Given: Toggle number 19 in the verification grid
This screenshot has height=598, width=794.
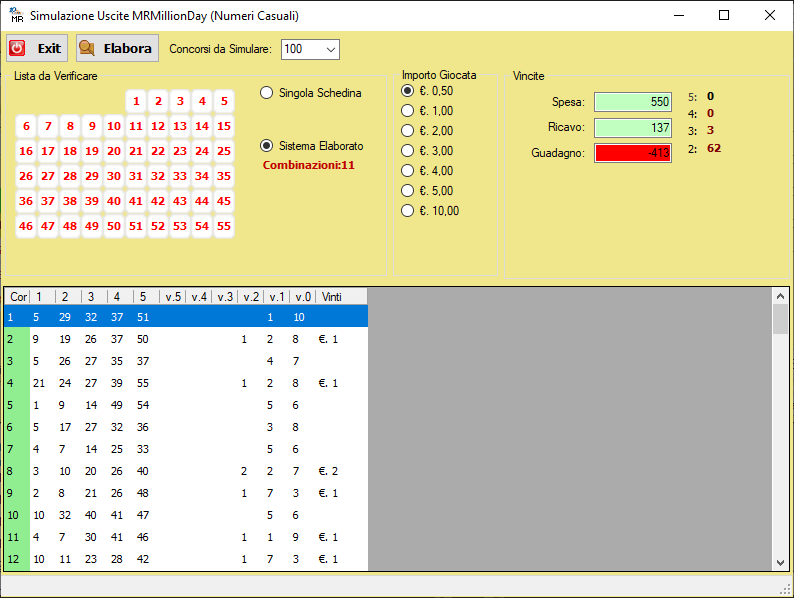Looking at the screenshot, I should point(92,151).
